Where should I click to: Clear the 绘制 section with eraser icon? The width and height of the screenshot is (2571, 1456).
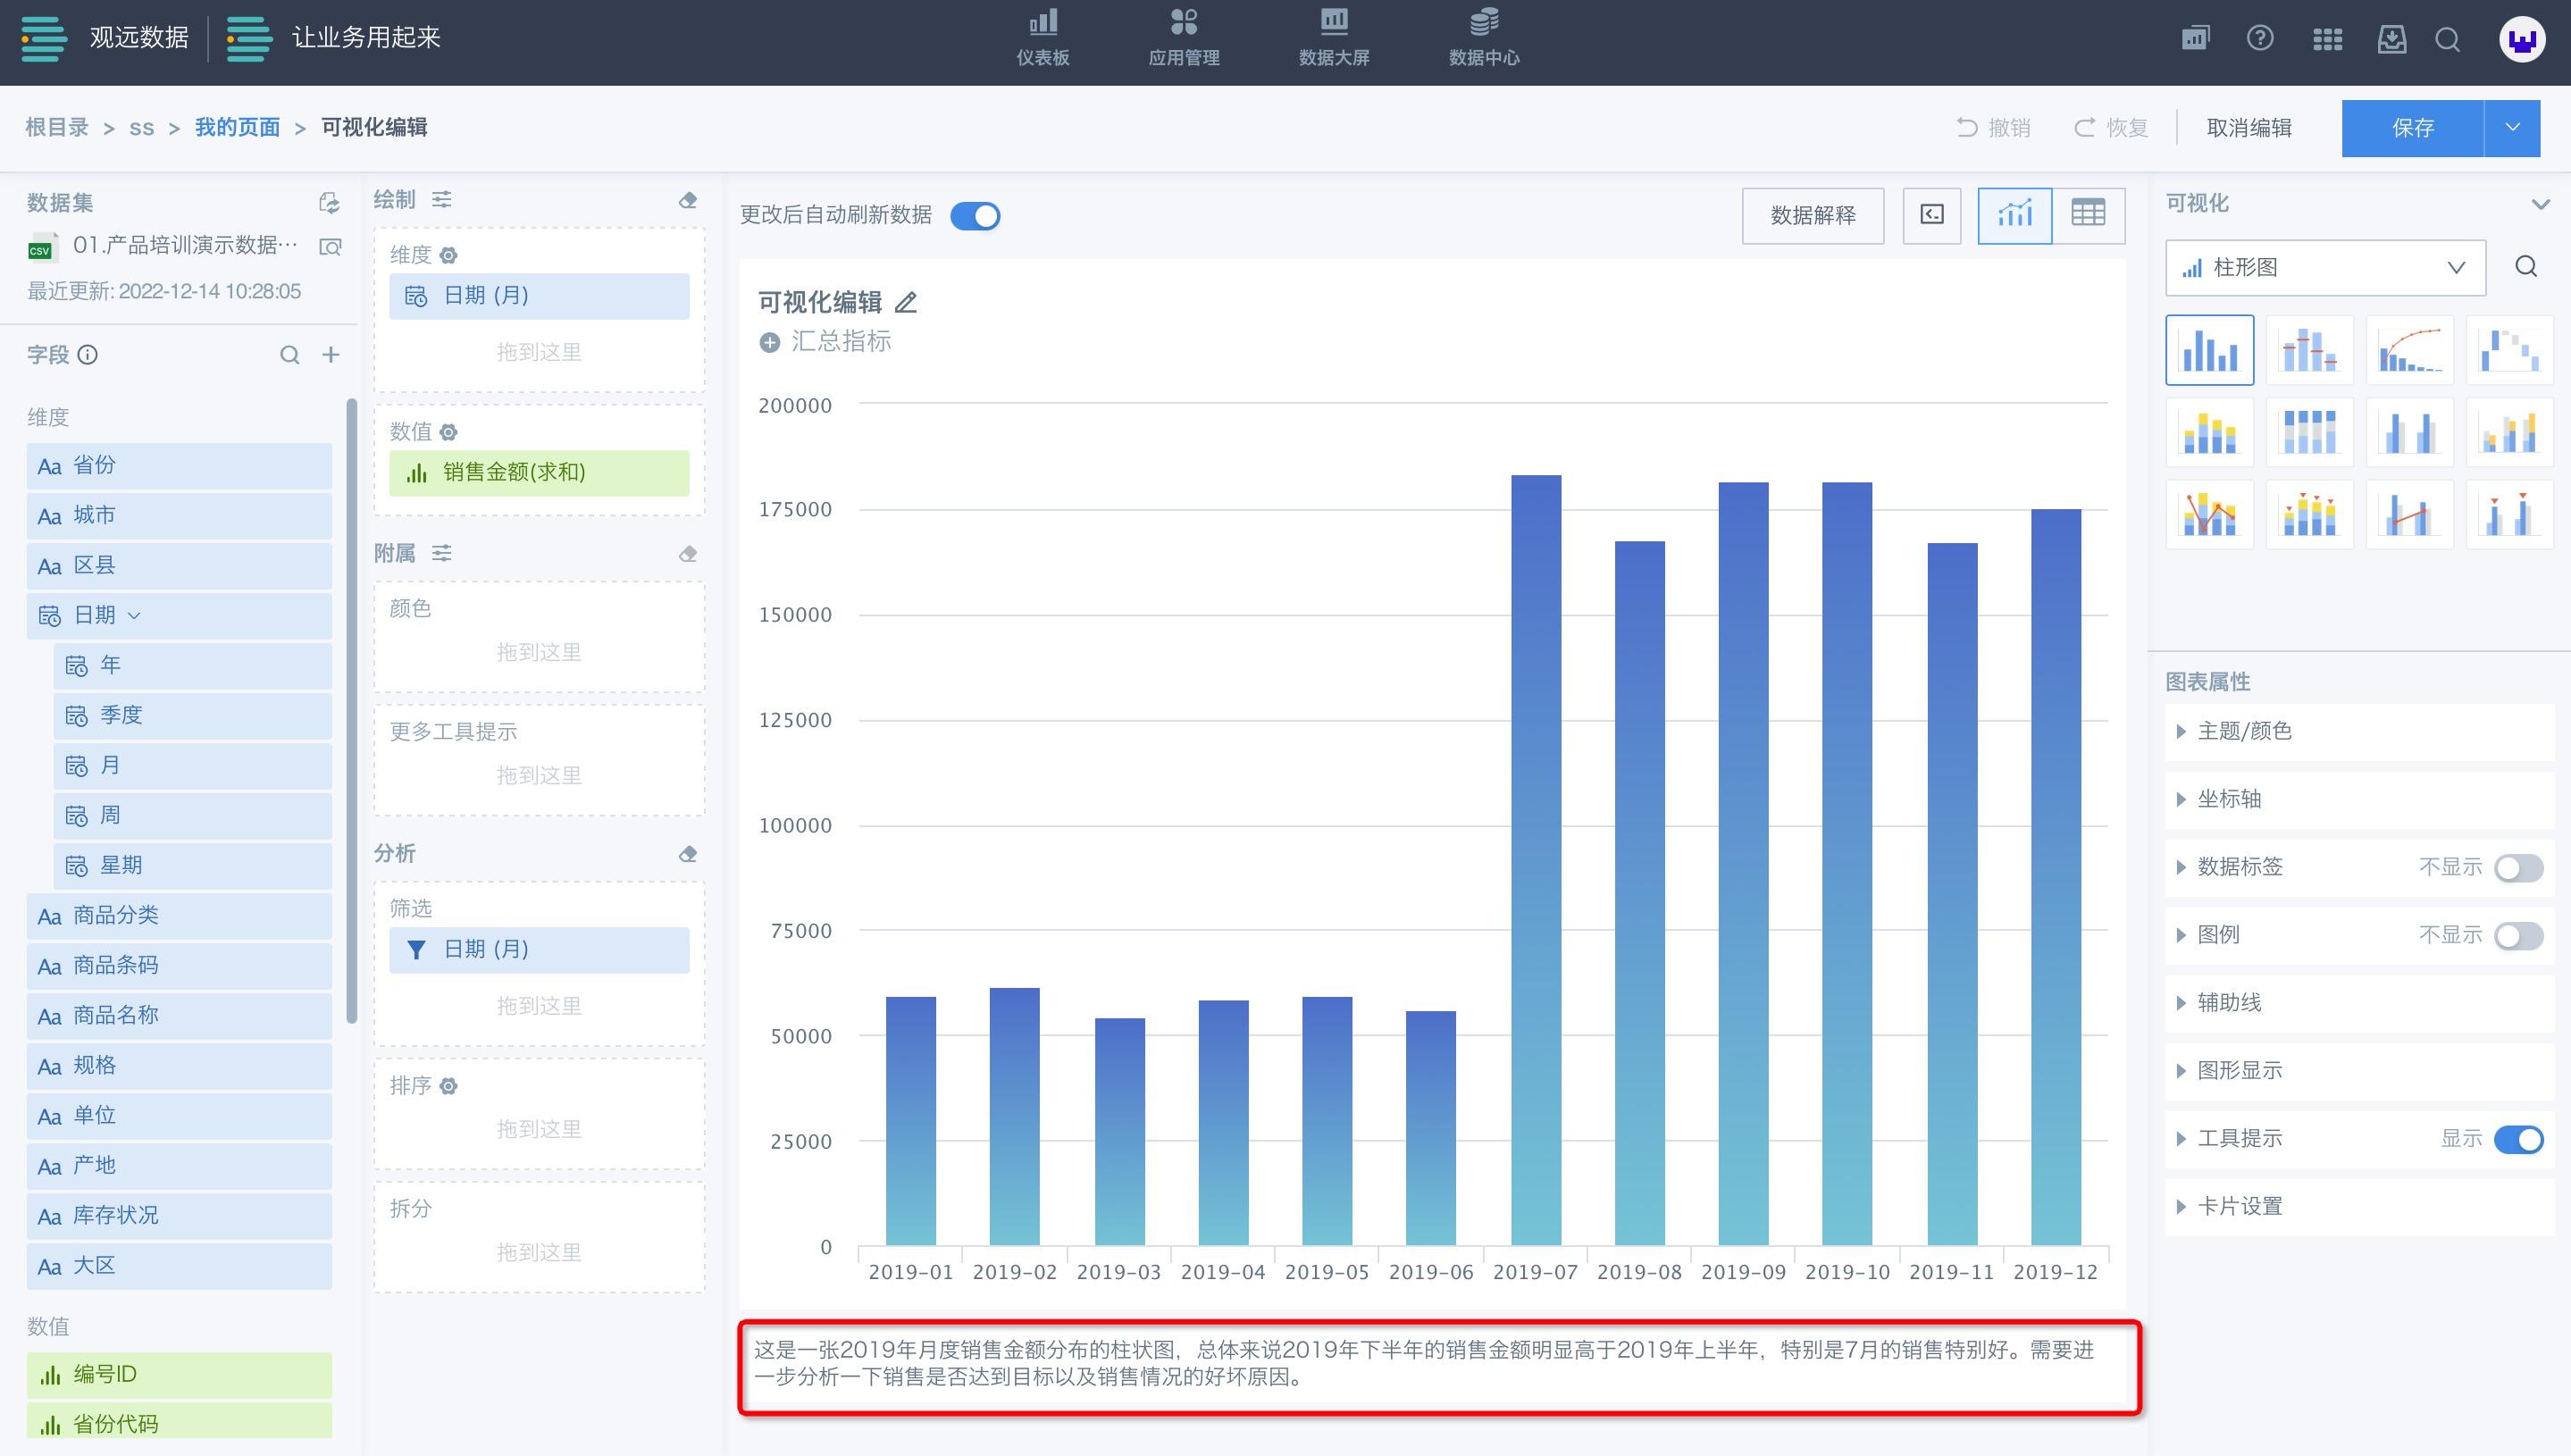tap(688, 200)
